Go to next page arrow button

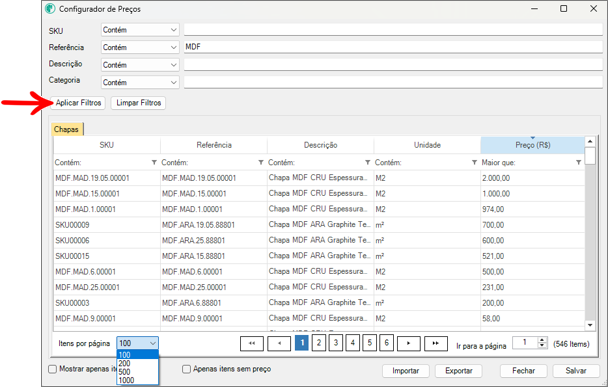(409, 344)
